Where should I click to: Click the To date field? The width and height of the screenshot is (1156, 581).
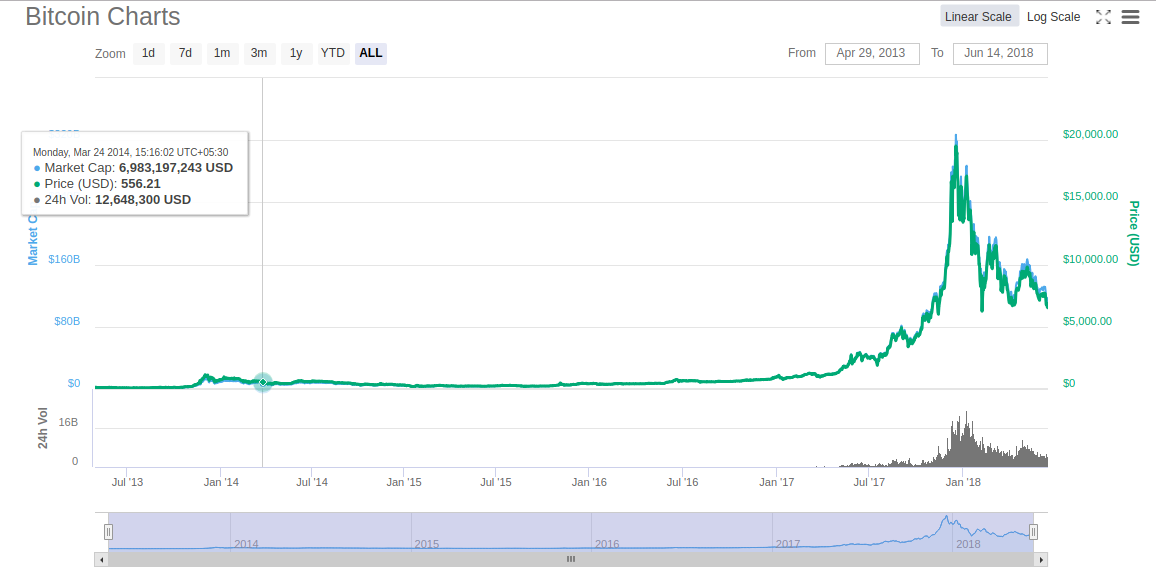click(1000, 53)
